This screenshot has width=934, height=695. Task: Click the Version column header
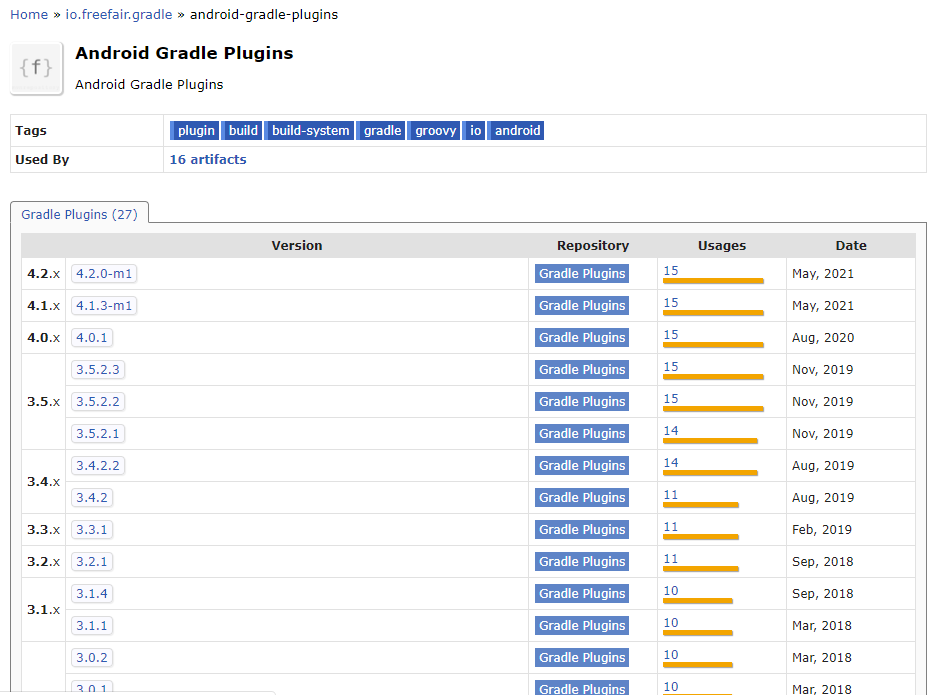coord(297,245)
